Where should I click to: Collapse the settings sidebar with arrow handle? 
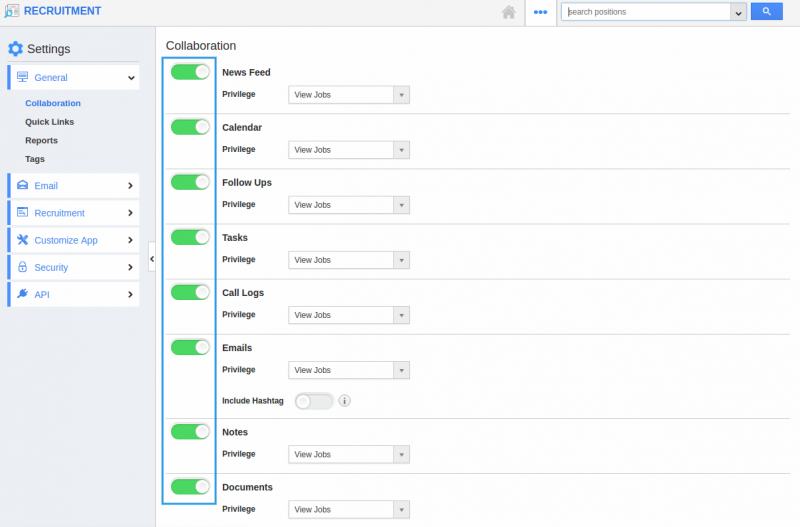152,259
